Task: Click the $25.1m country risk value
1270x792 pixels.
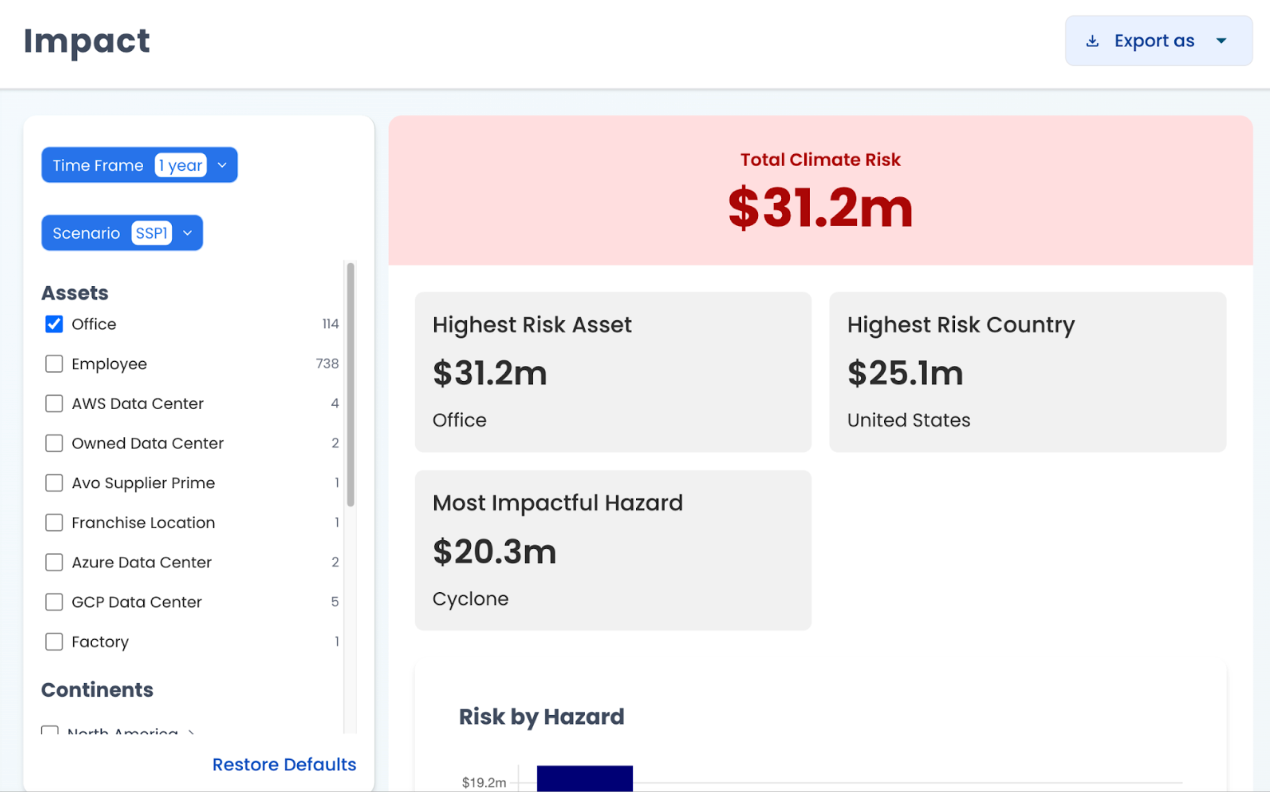Action: click(x=905, y=373)
